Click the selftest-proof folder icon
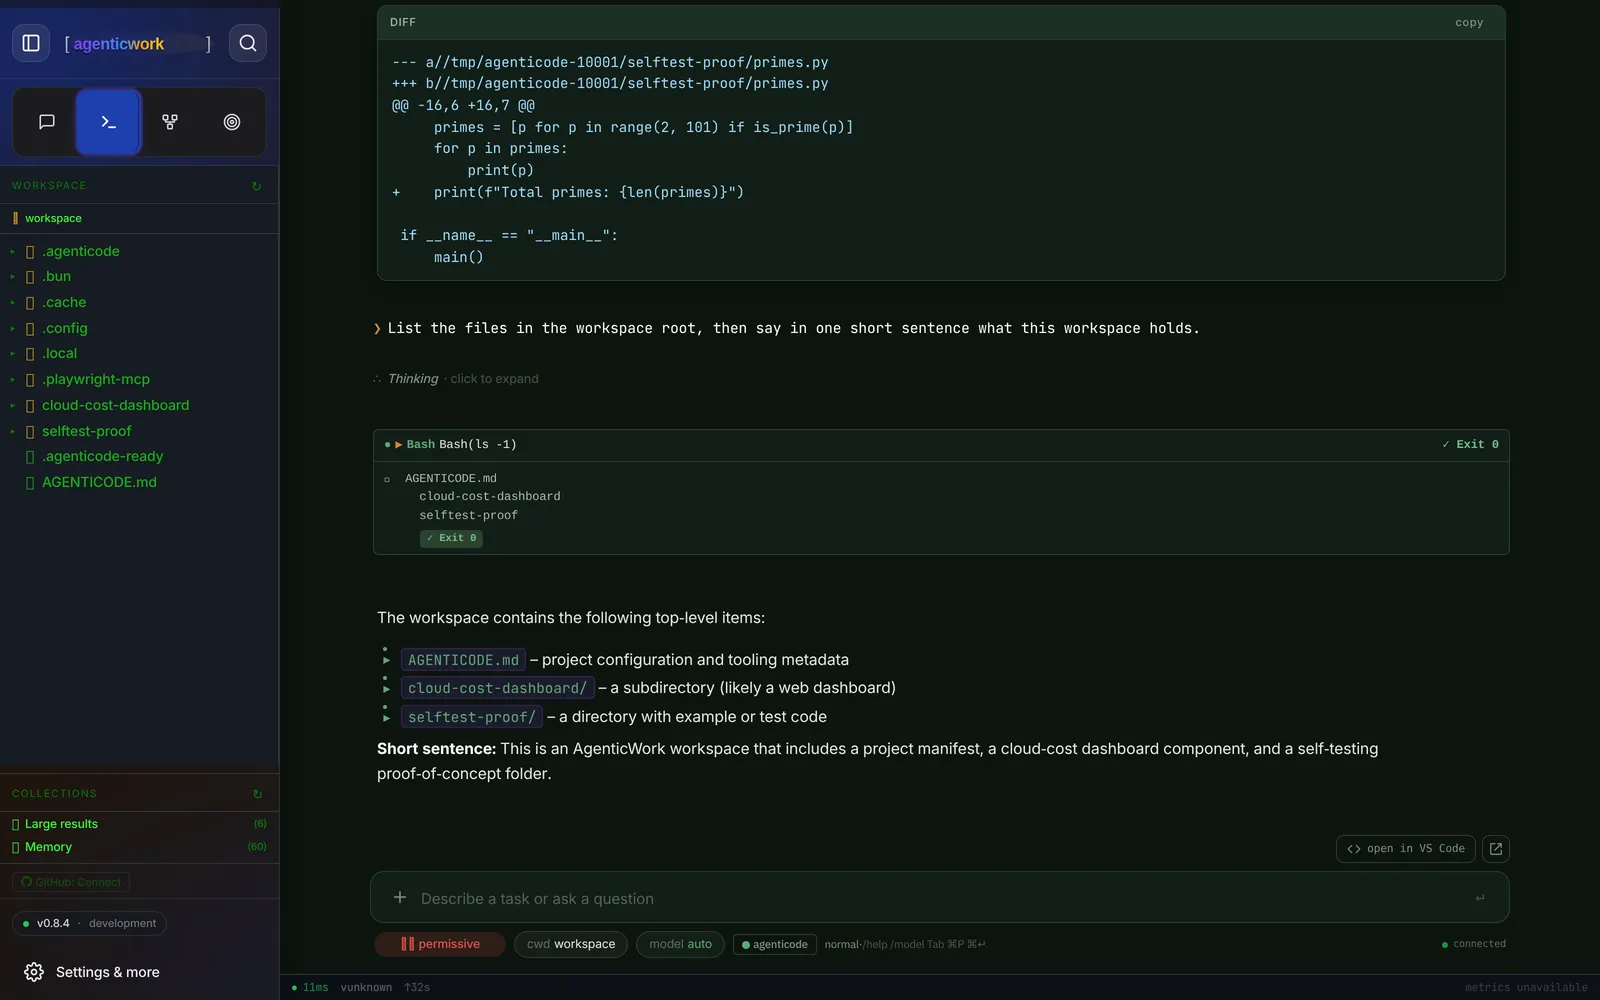The height and width of the screenshot is (1000, 1600). [x=30, y=432]
